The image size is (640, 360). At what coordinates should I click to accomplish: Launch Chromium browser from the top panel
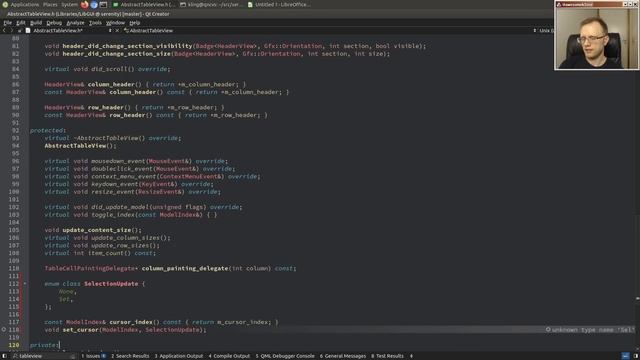(x=94, y=4)
